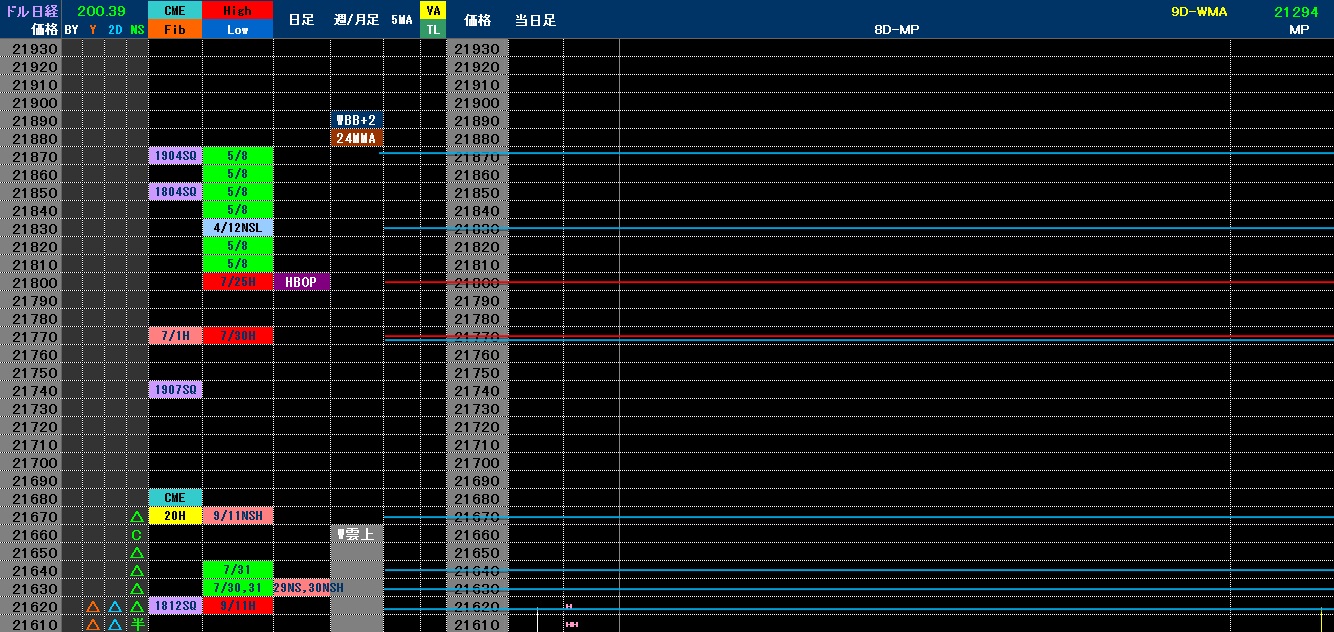
Task: Click the green triangle at row 21650
Action: [x=137, y=553]
